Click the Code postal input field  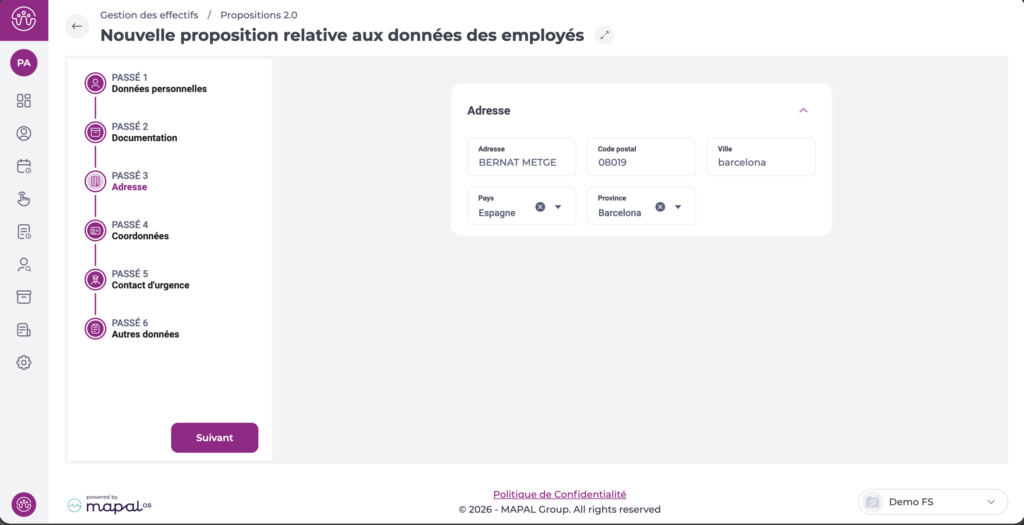pos(640,162)
